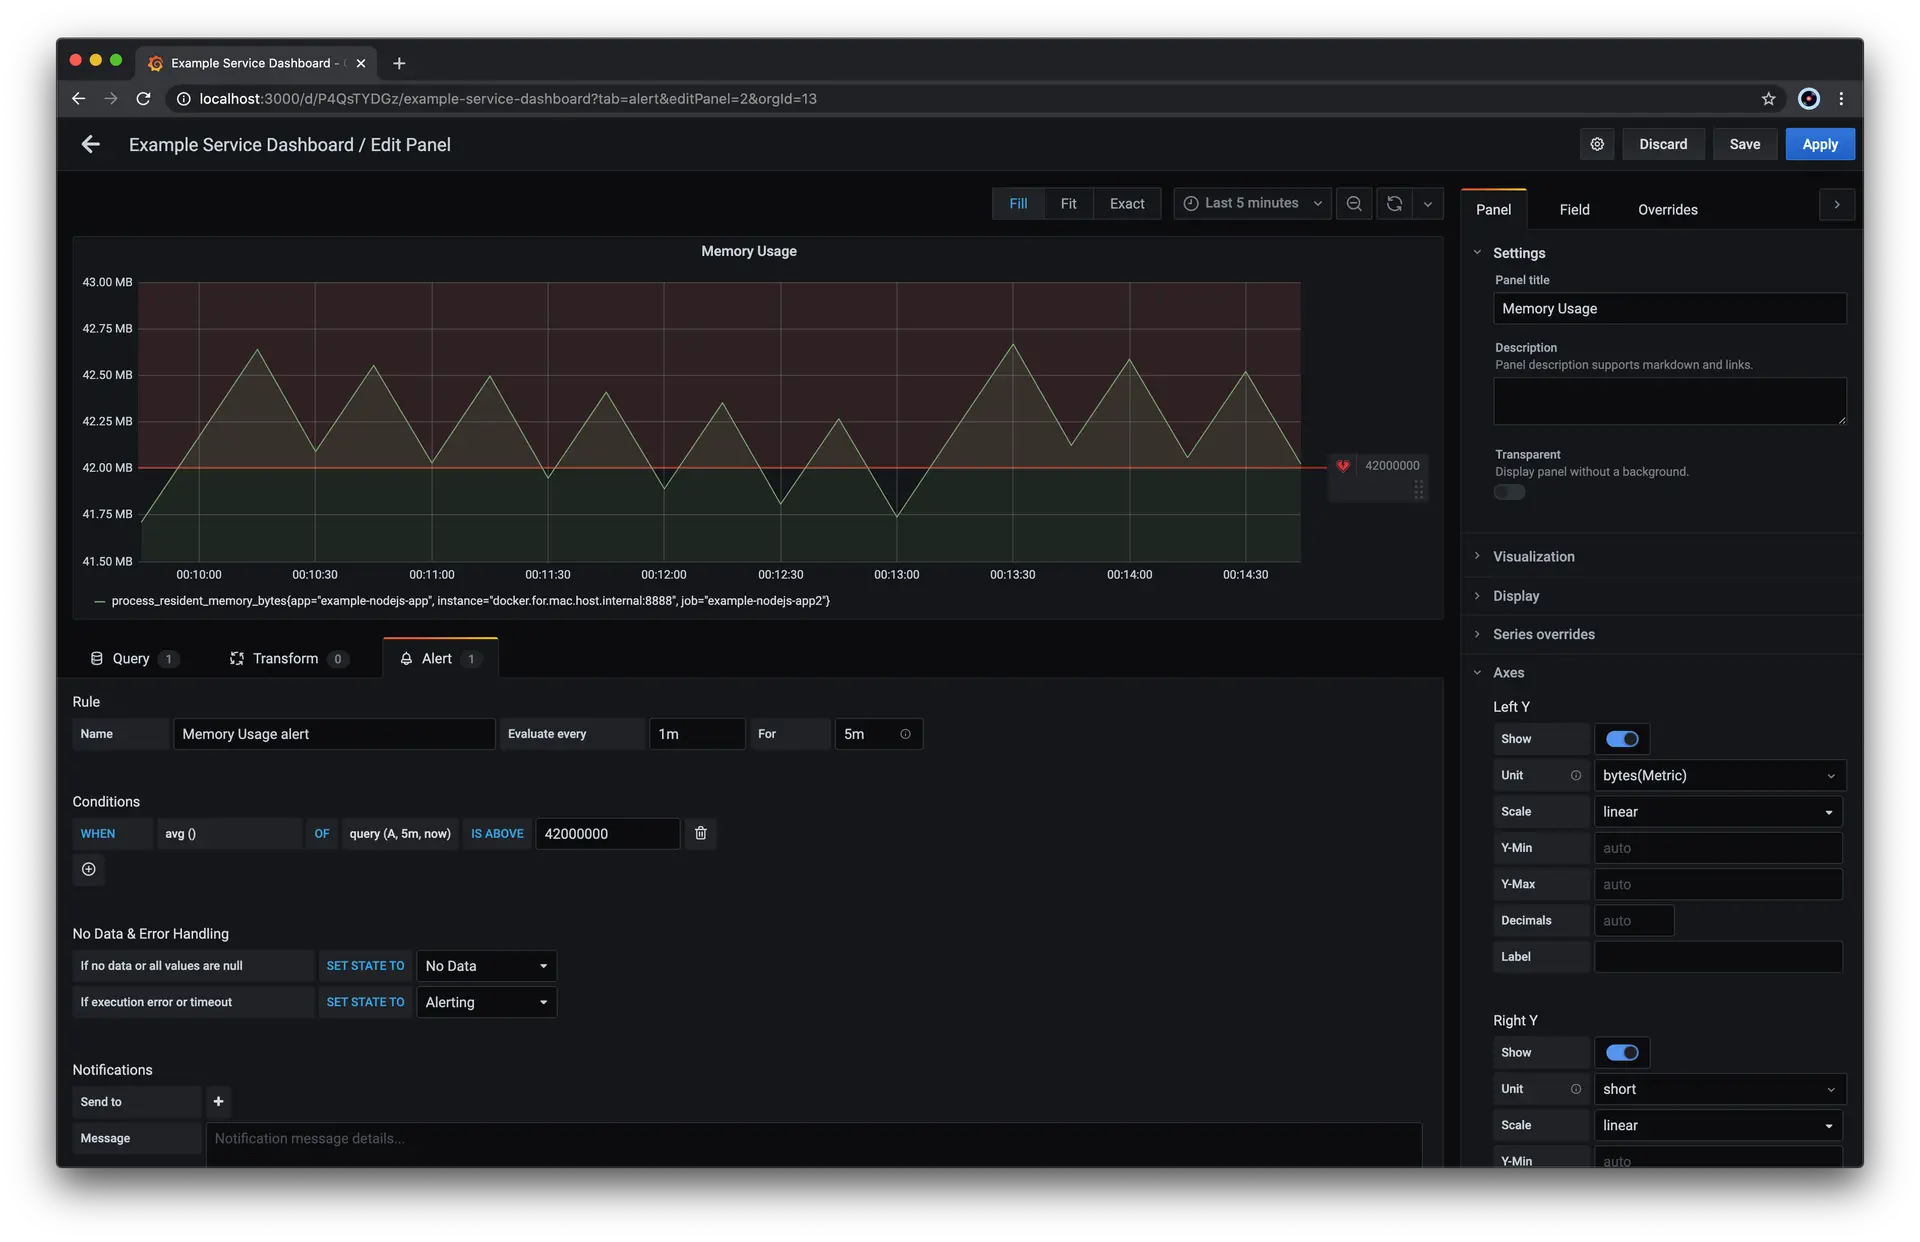The height and width of the screenshot is (1242, 1920).
Task: Turn off the Right Y axis Show toggle
Action: click(x=1621, y=1053)
